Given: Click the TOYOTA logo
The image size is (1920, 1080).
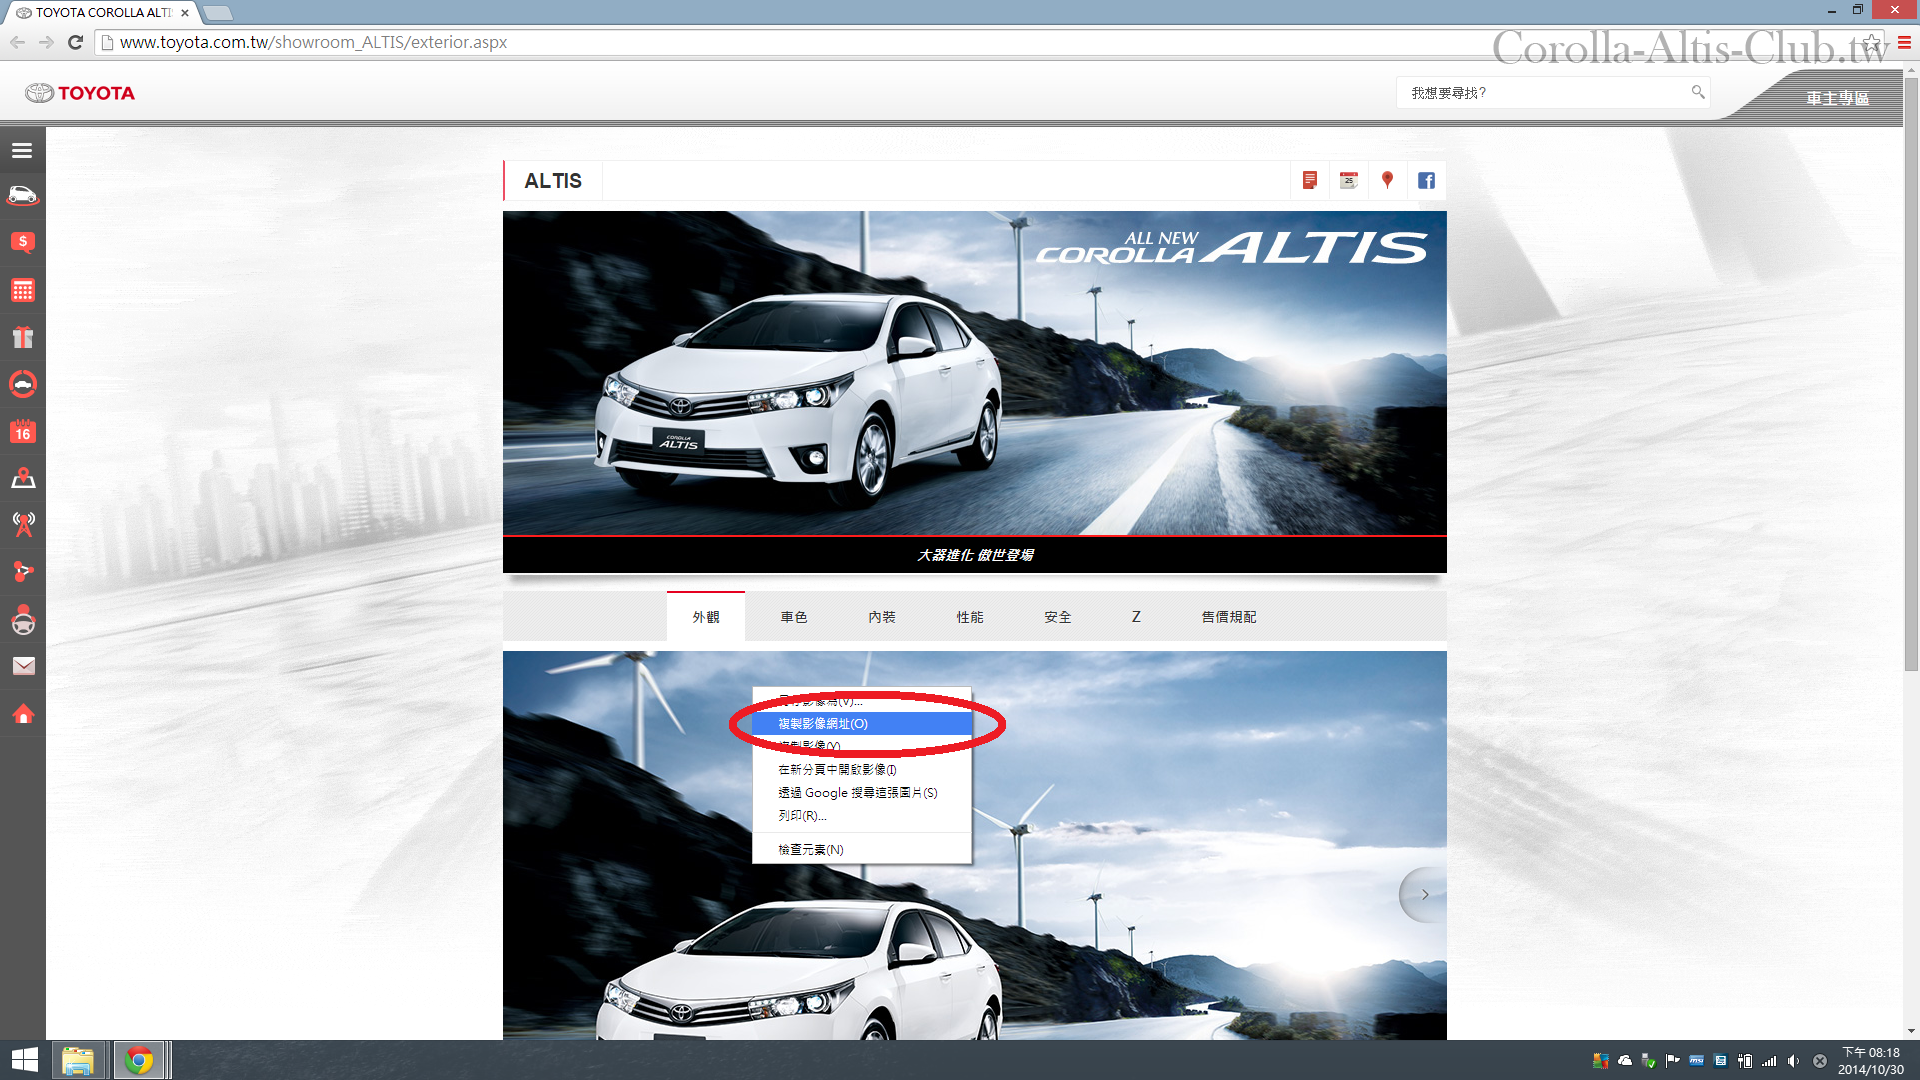Looking at the screenshot, I should 80,93.
